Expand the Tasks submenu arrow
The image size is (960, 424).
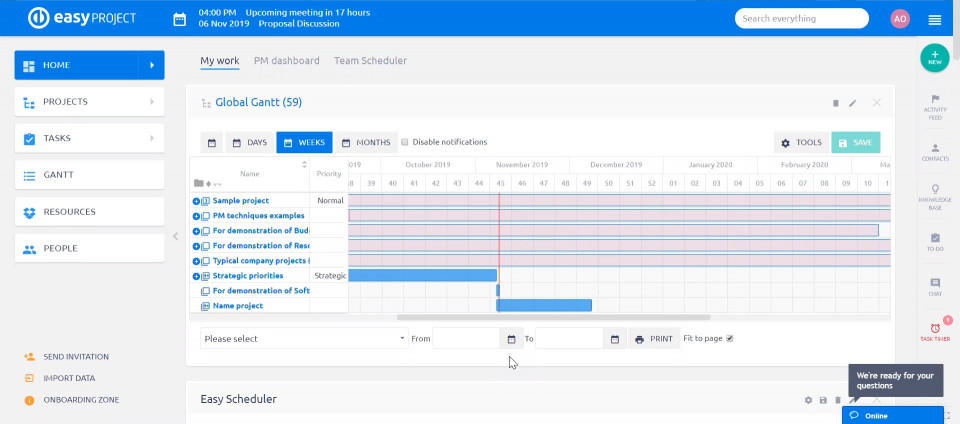(x=151, y=138)
